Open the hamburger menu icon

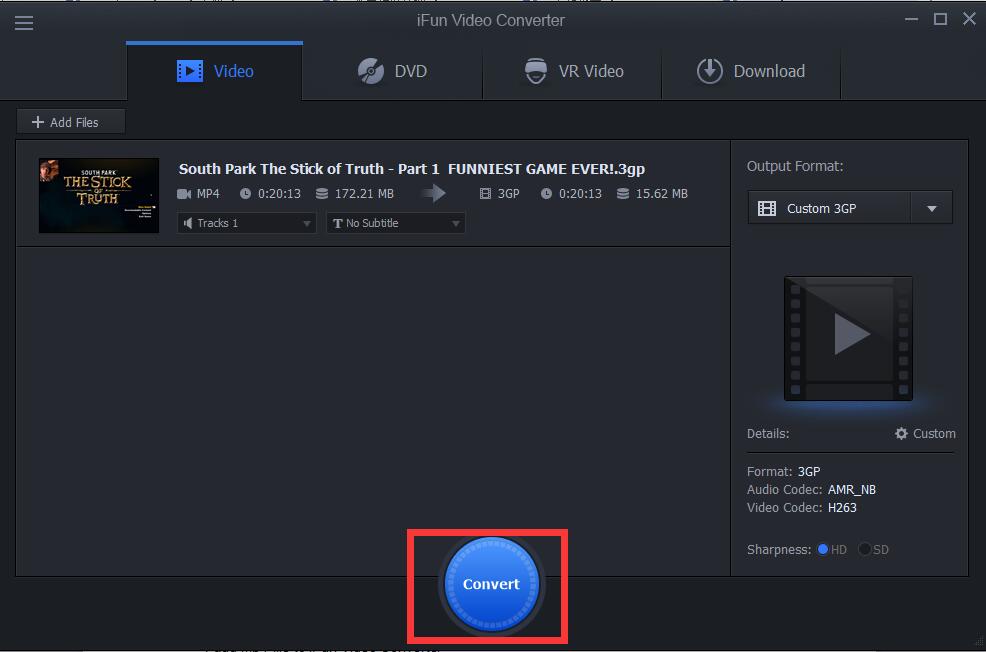coord(24,23)
